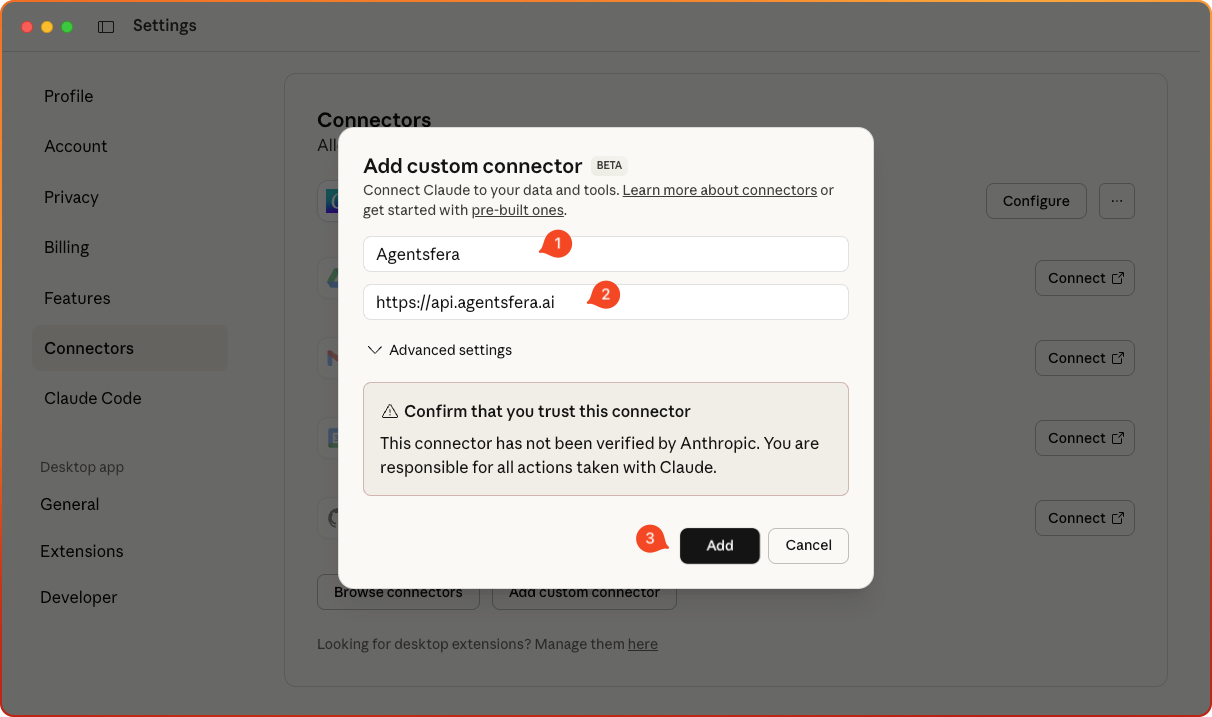Click the green window zoom button
1212x717 pixels.
tap(67, 27)
